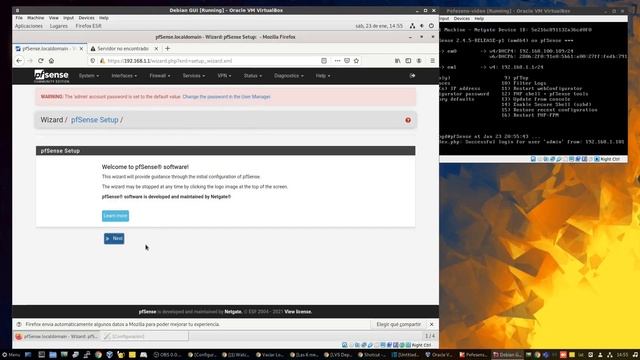640x360 pixels.
Task: Open the System dropdown in pfSense navbar
Action: point(89,76)
